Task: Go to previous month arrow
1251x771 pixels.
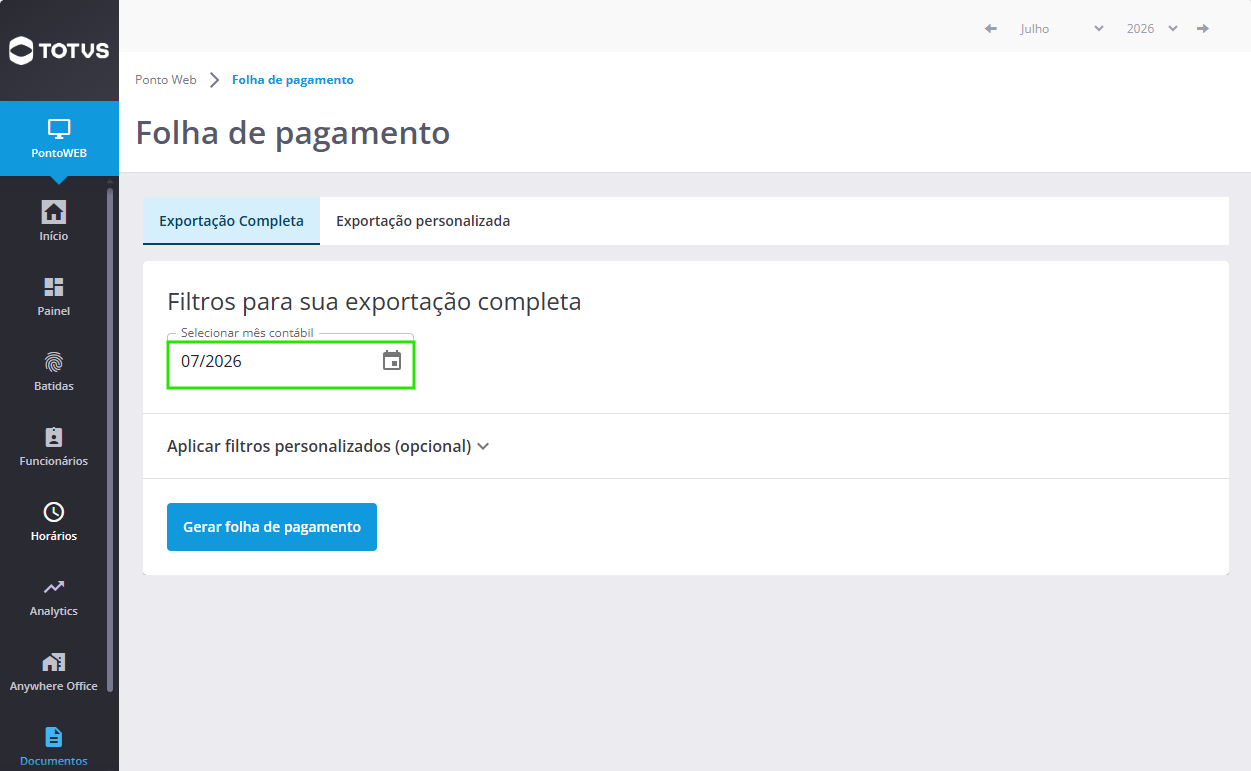Action: point(991,28)
